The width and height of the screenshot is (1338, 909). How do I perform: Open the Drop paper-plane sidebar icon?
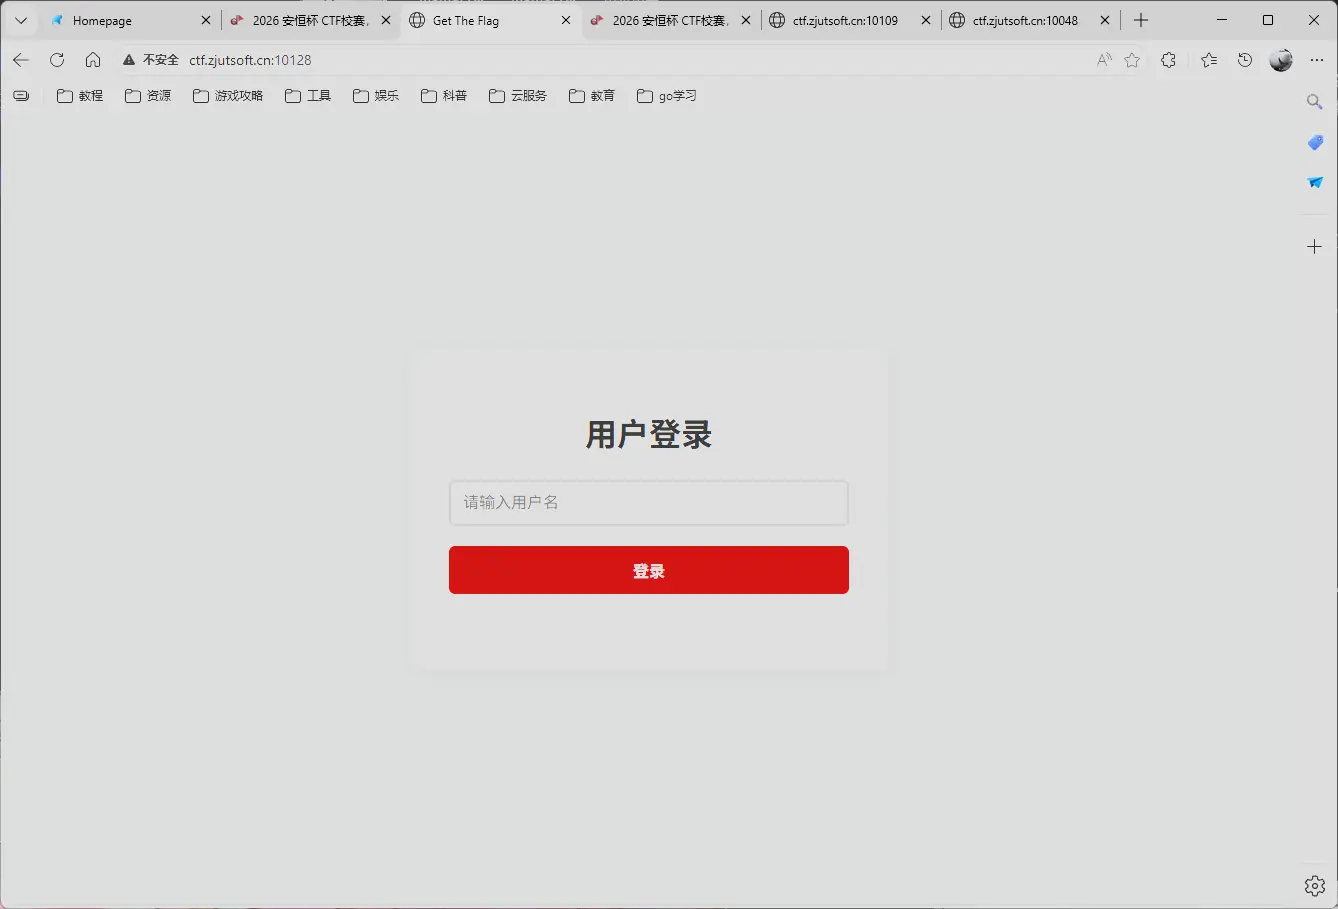pos(1314,183)
